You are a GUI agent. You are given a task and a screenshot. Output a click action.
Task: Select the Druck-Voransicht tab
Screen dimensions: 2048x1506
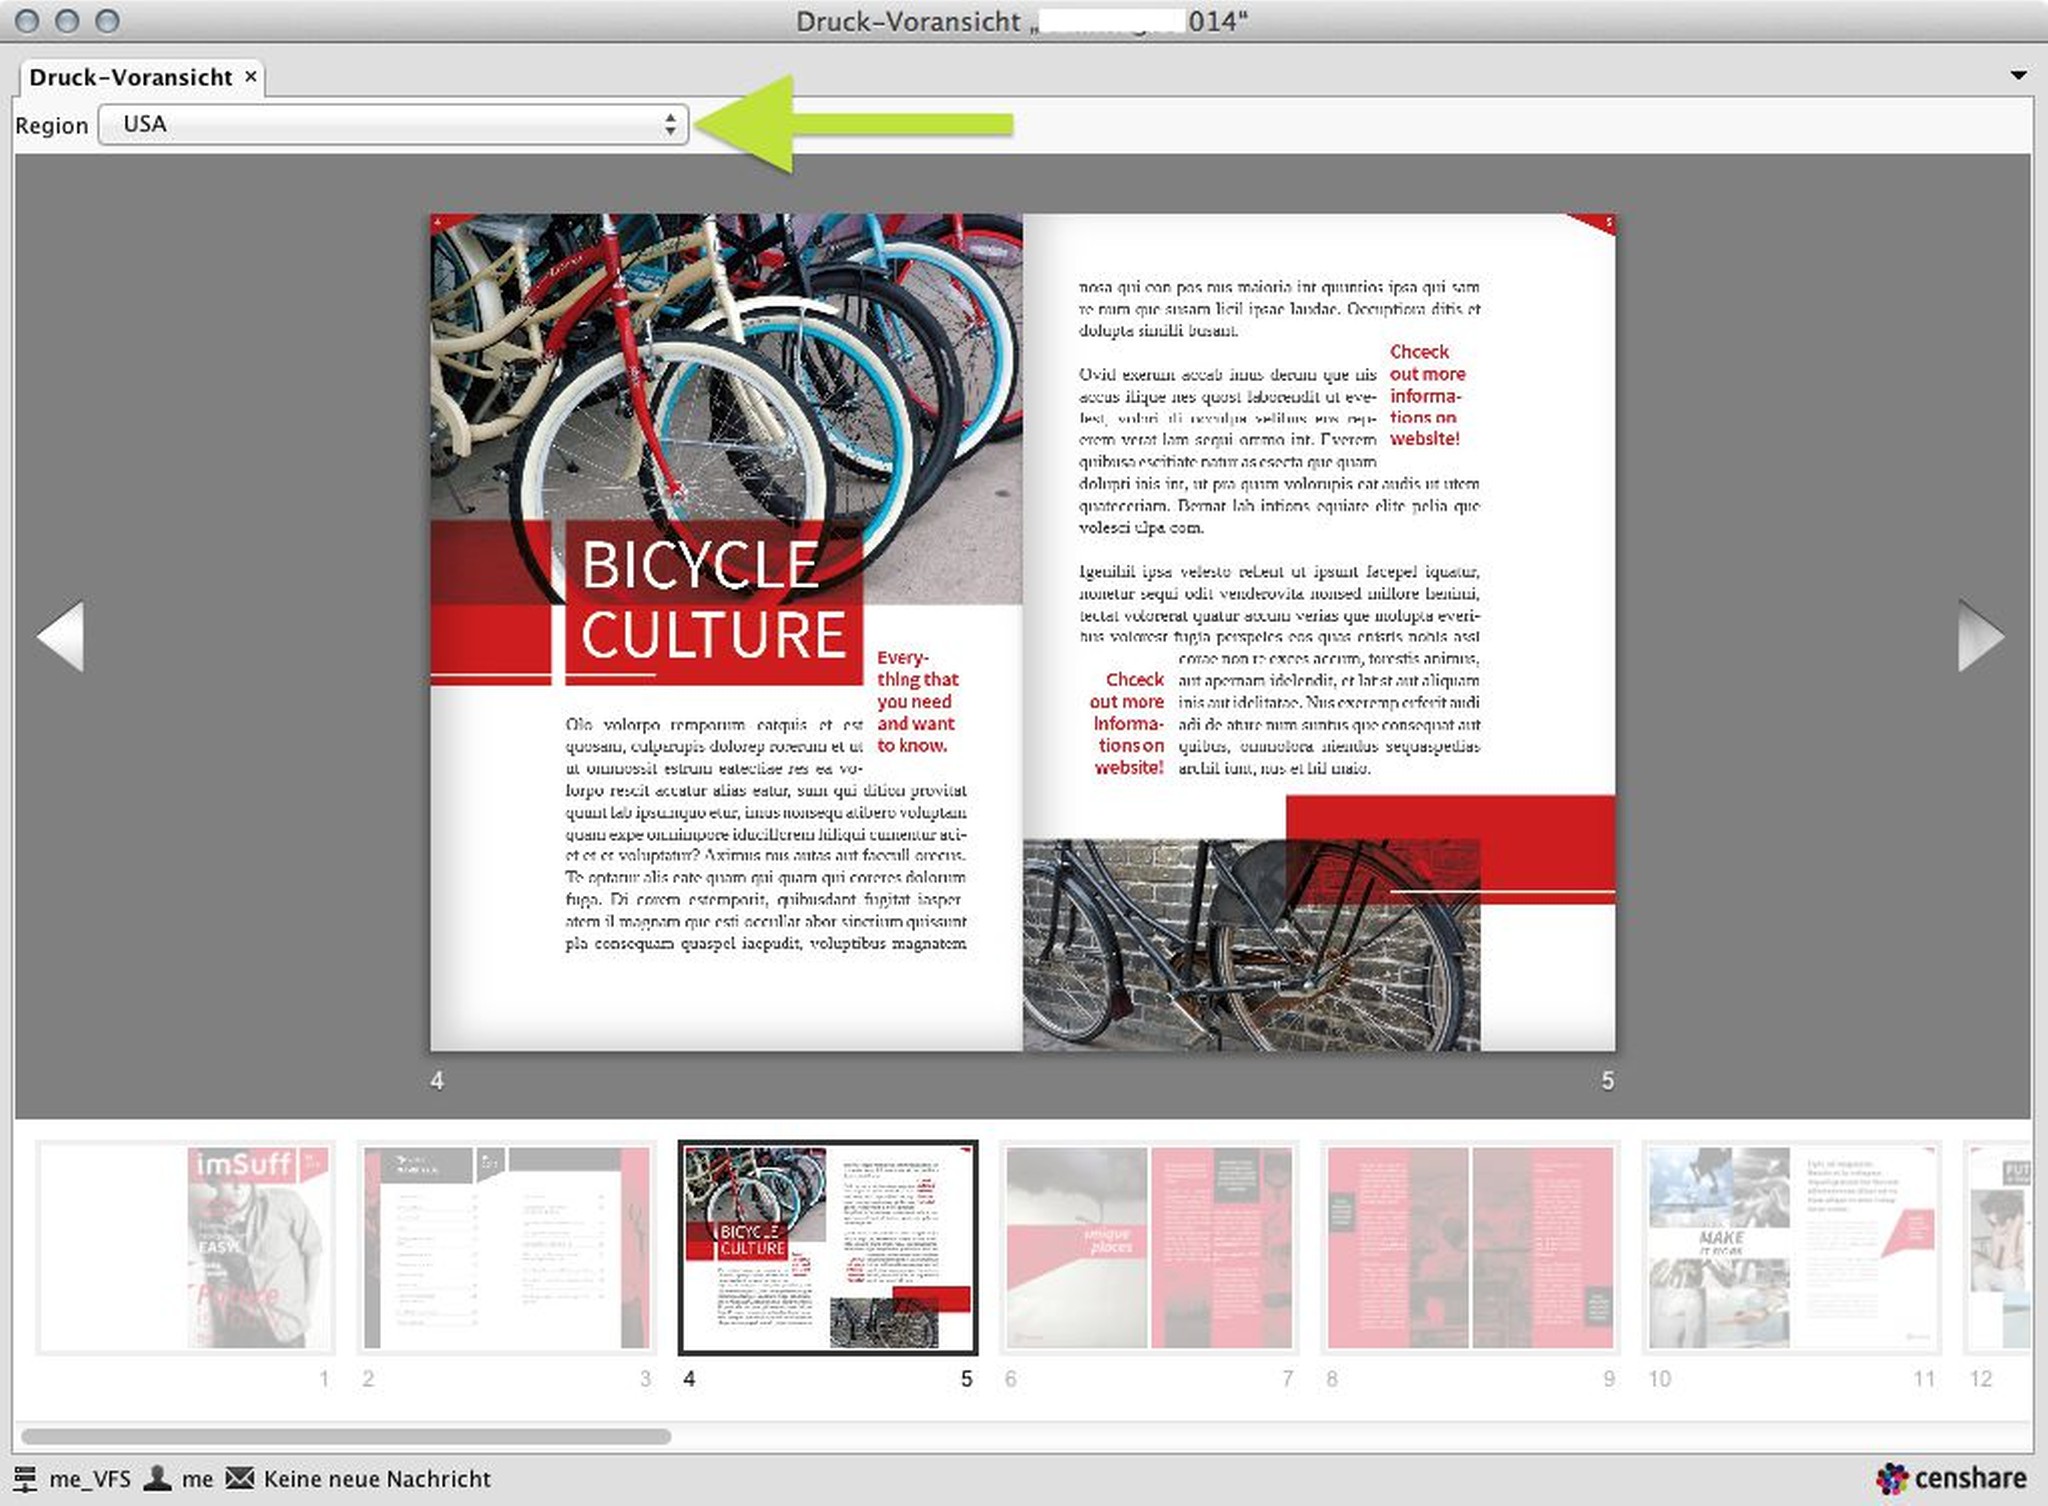[130, 77]
